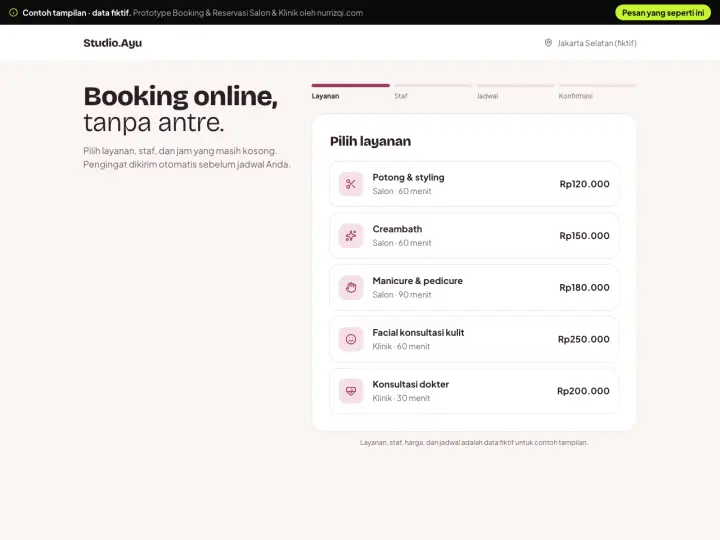Viewport: 720px width, 540px height.
Task: Click "Contoh tampilan · data fiktif." banner text
Action: pyautogui.click(x=77, y=13)
